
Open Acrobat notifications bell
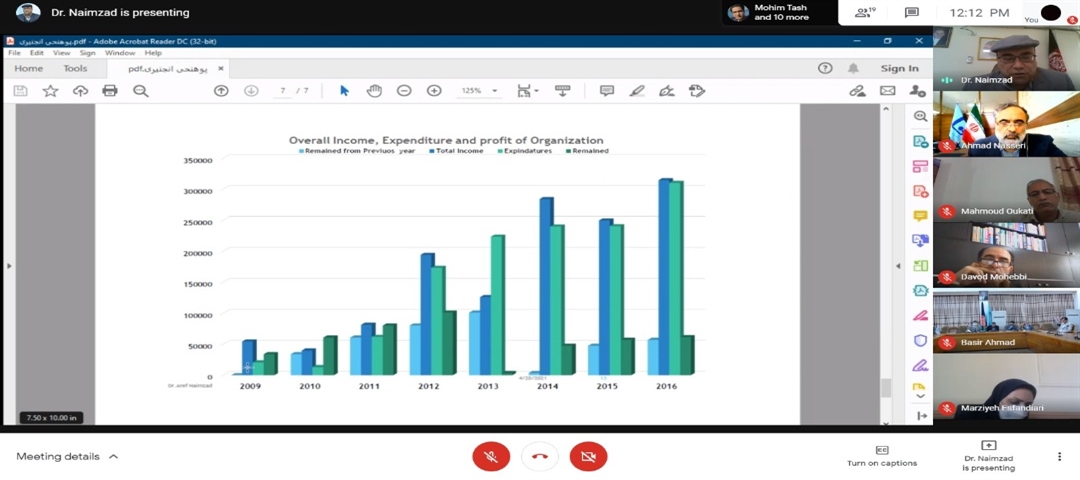[853, 68]
